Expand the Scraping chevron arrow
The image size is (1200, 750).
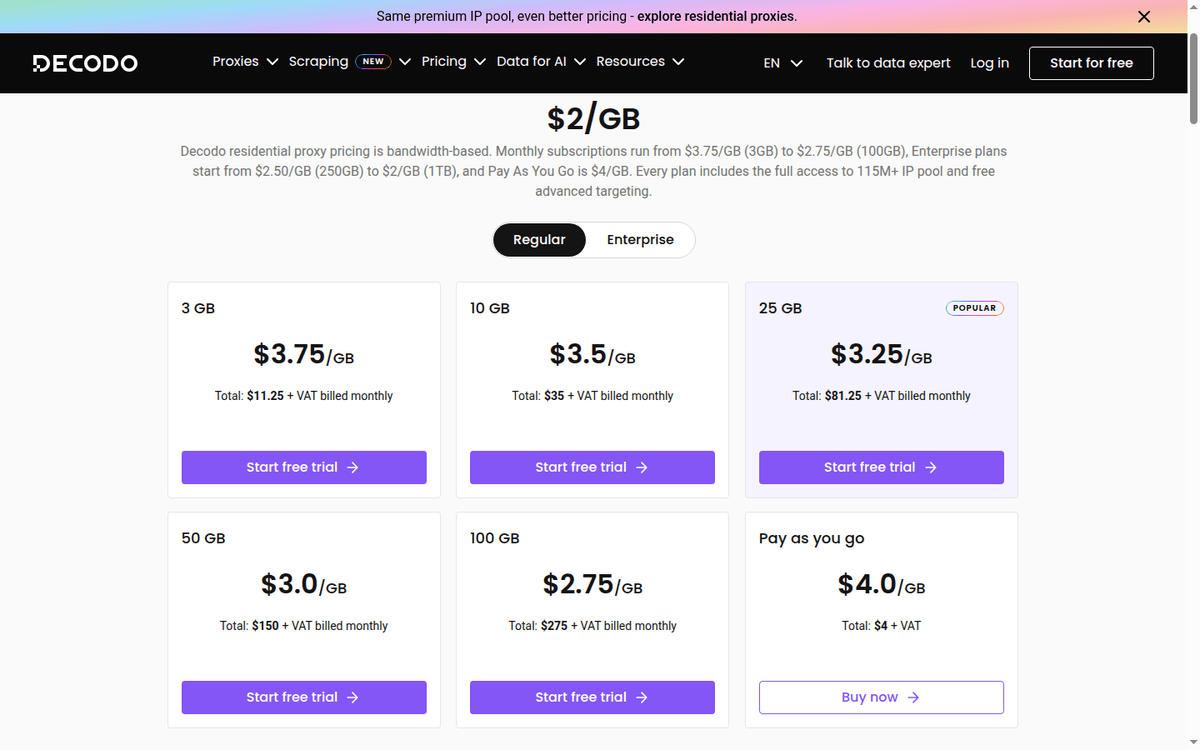(405, 62)
